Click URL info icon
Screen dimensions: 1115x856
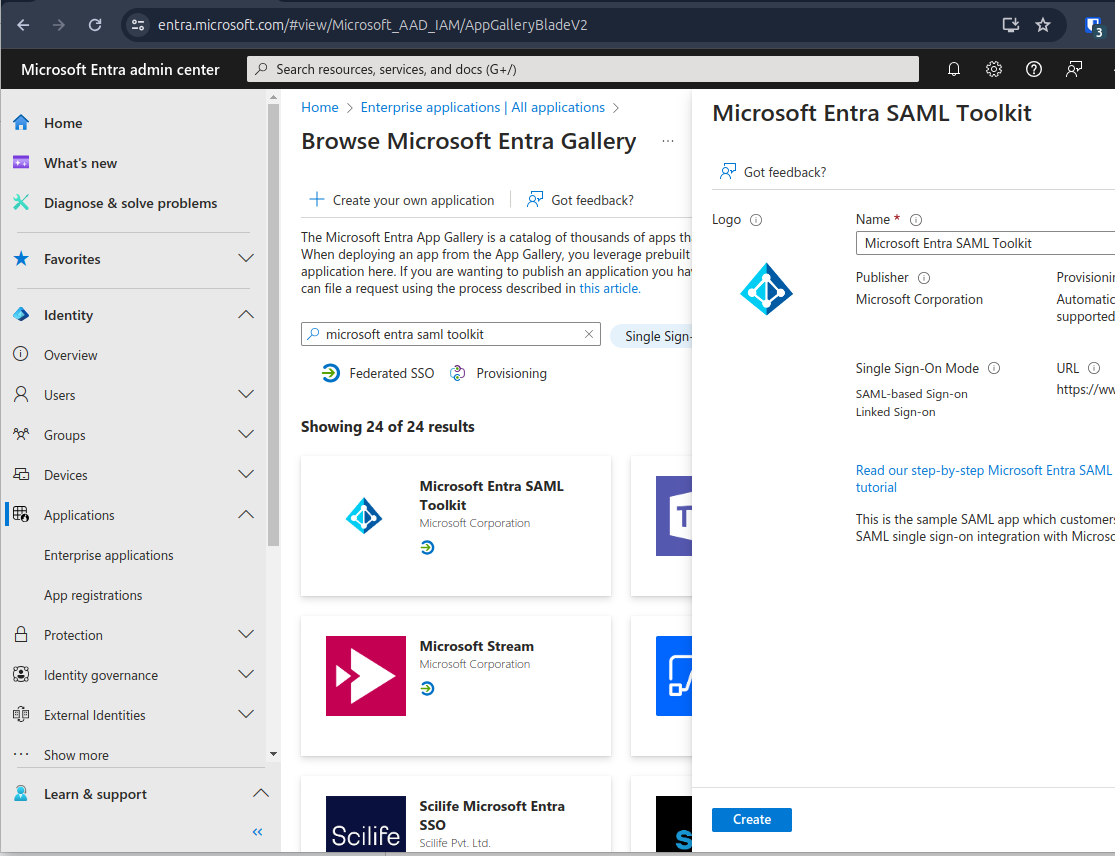[x=1094, y=368]
